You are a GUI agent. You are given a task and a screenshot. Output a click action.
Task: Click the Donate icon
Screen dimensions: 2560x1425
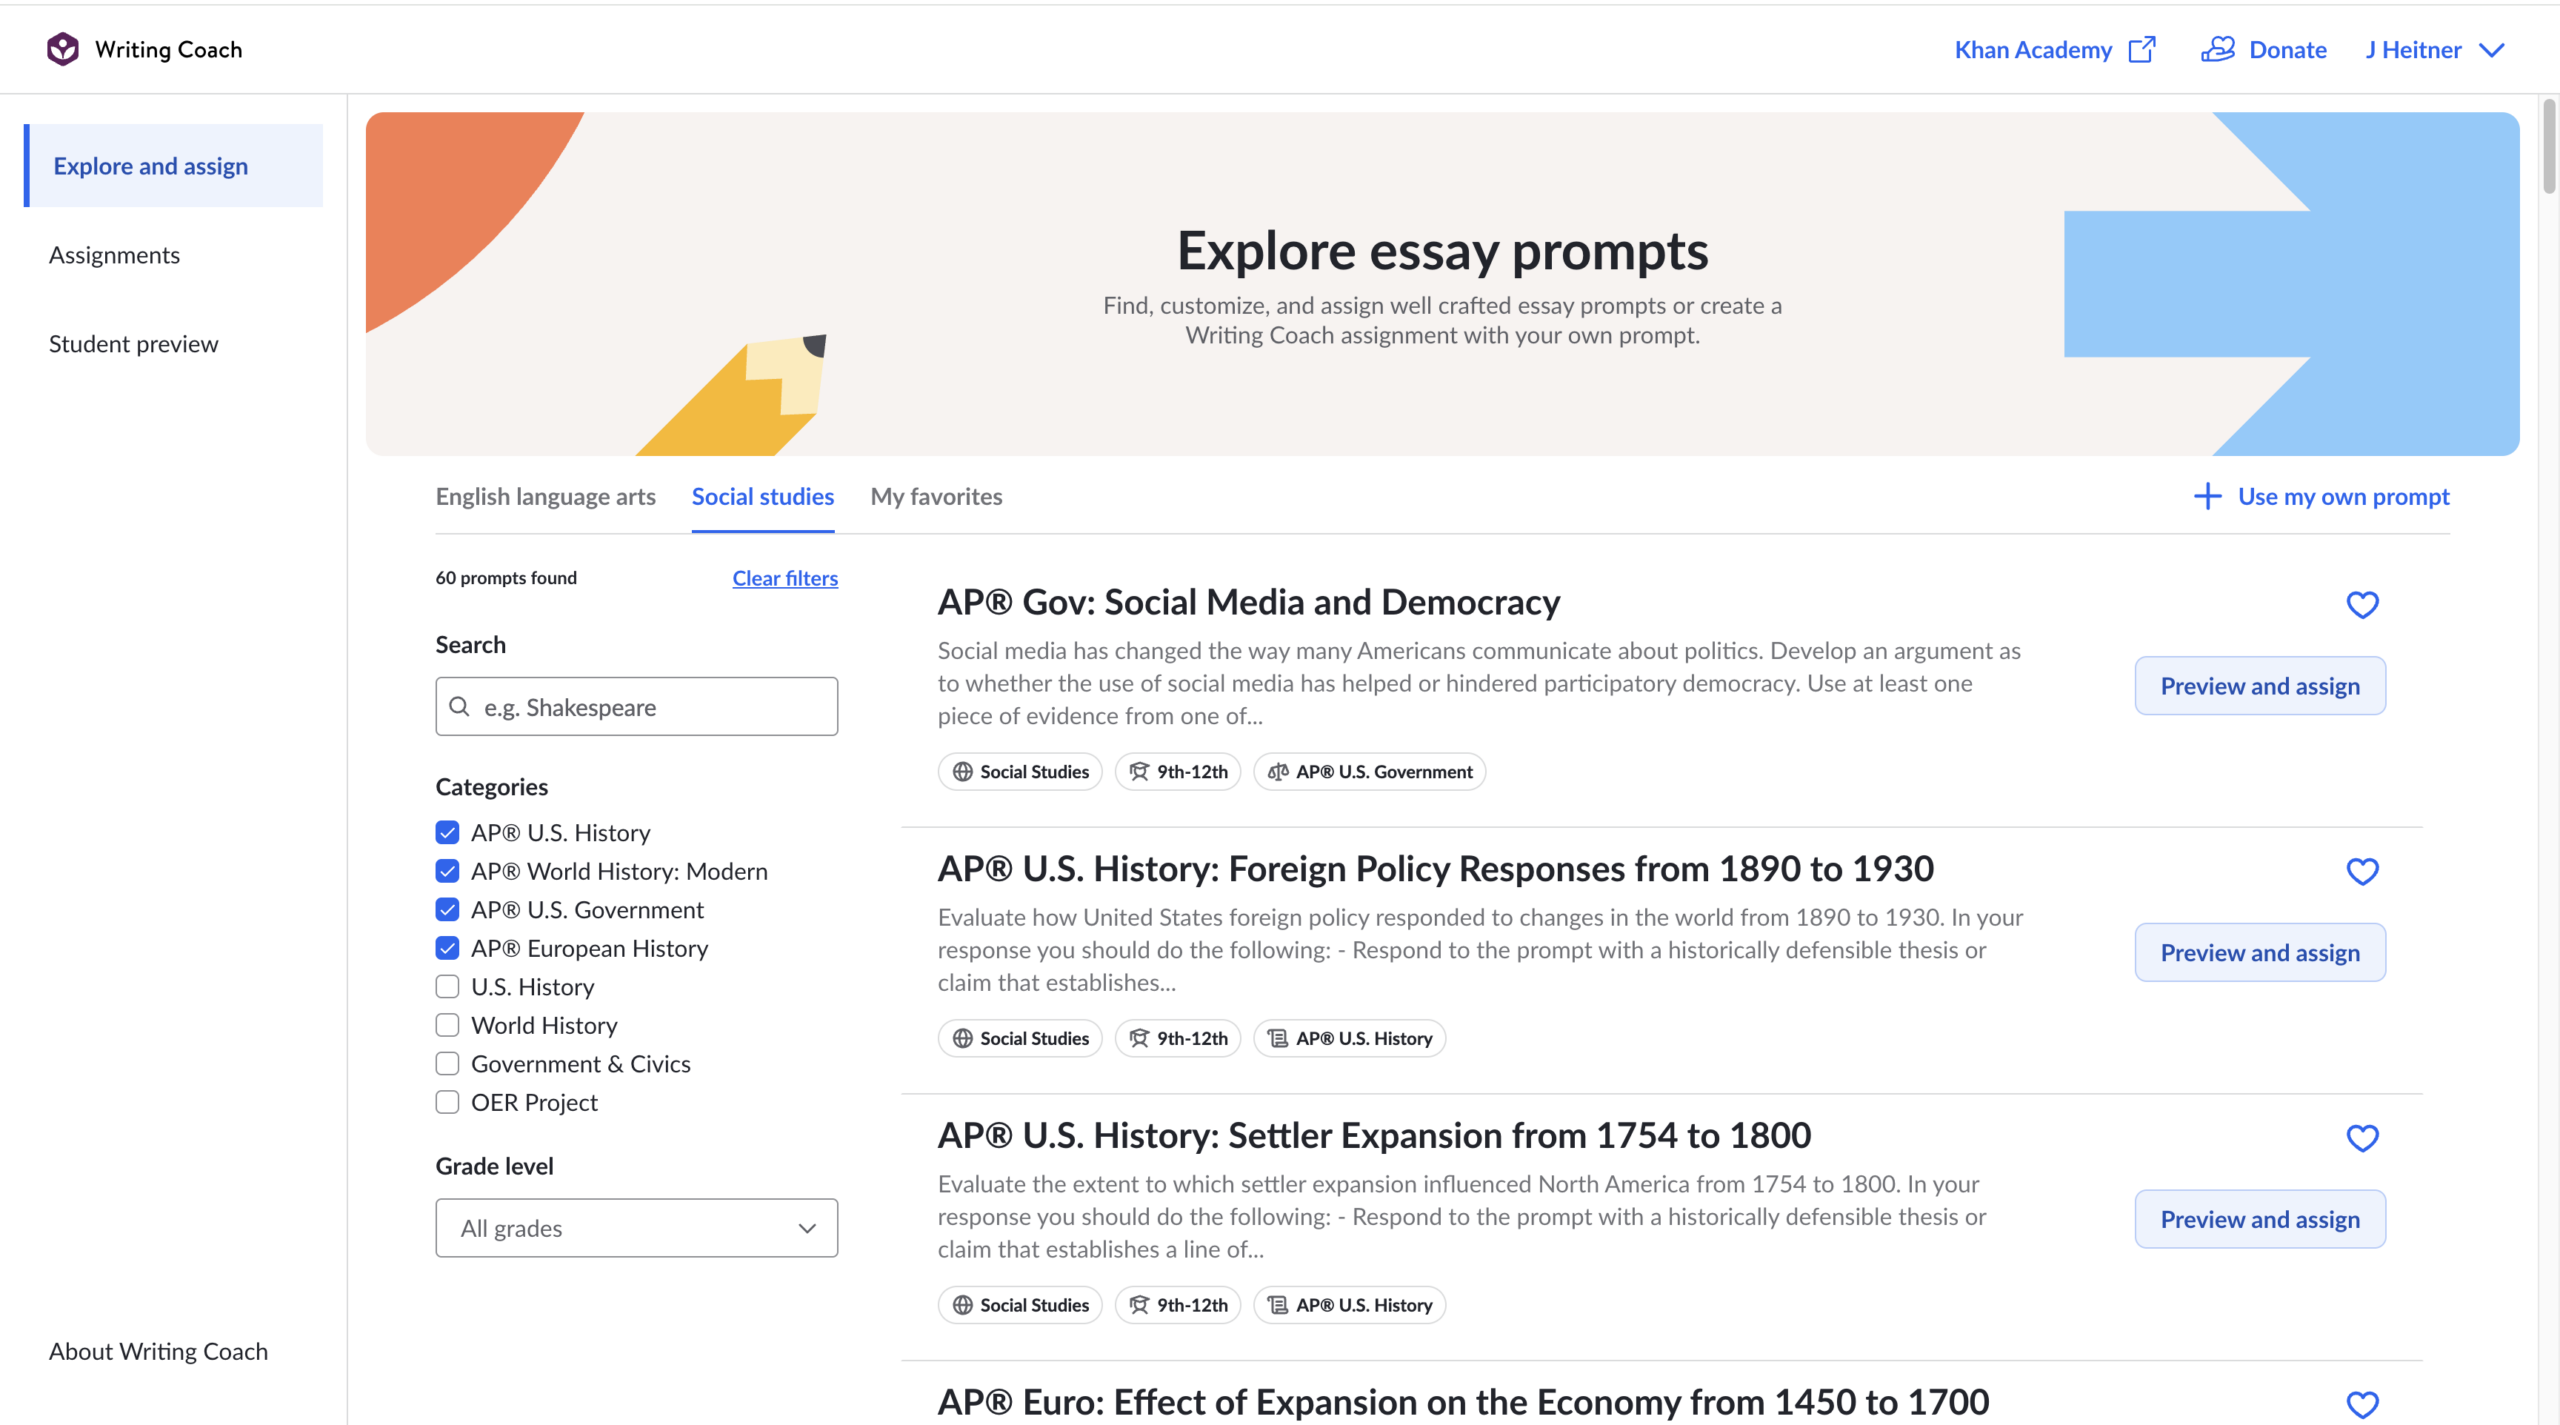click(2218, 48)
